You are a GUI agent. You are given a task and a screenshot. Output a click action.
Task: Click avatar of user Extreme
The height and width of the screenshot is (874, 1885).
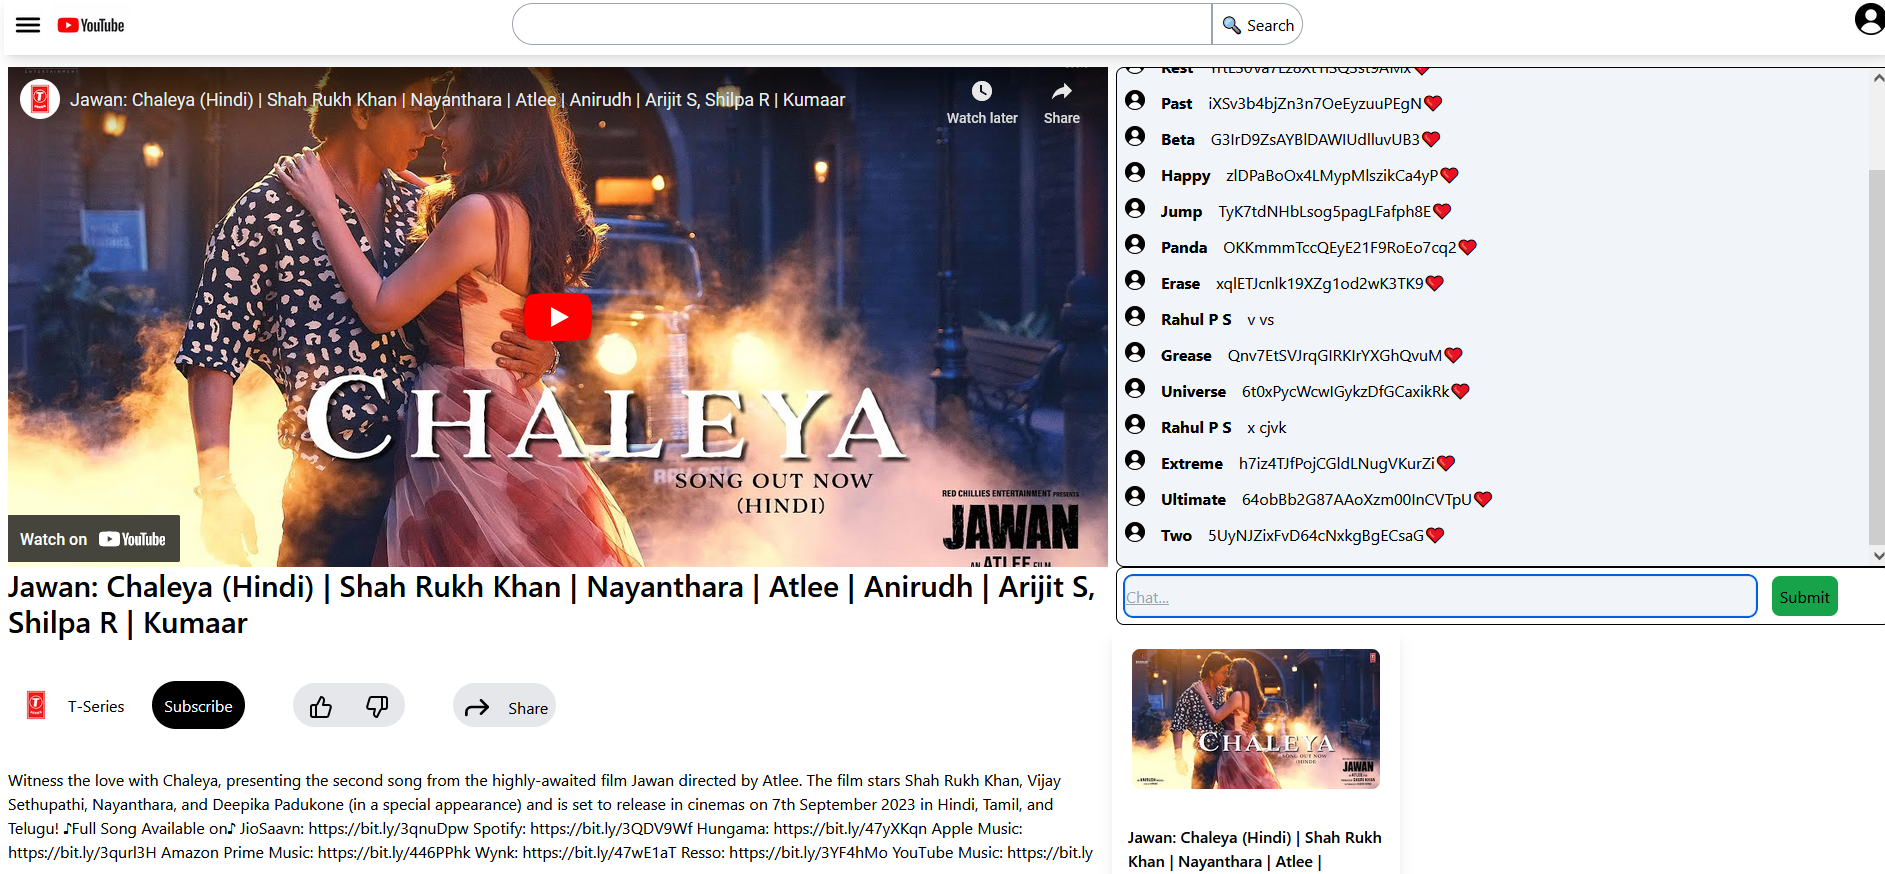(x=1135, y=461)
